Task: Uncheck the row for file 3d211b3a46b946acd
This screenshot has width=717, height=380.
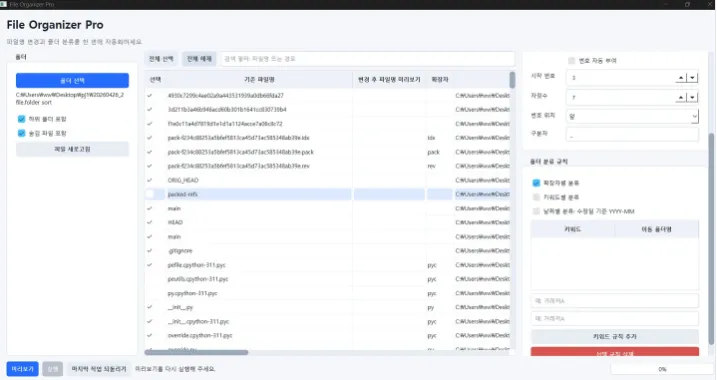Action: click(x=150, y=110)
